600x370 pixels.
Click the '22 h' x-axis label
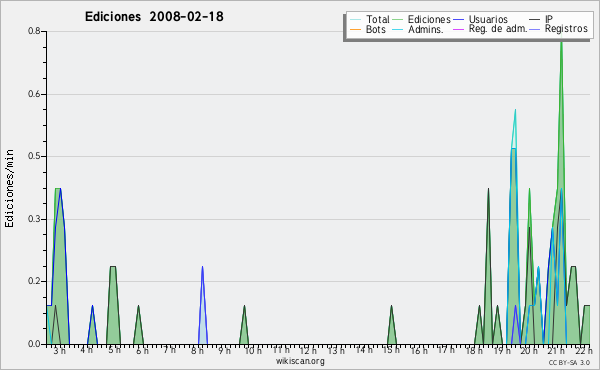pos(583,350)
